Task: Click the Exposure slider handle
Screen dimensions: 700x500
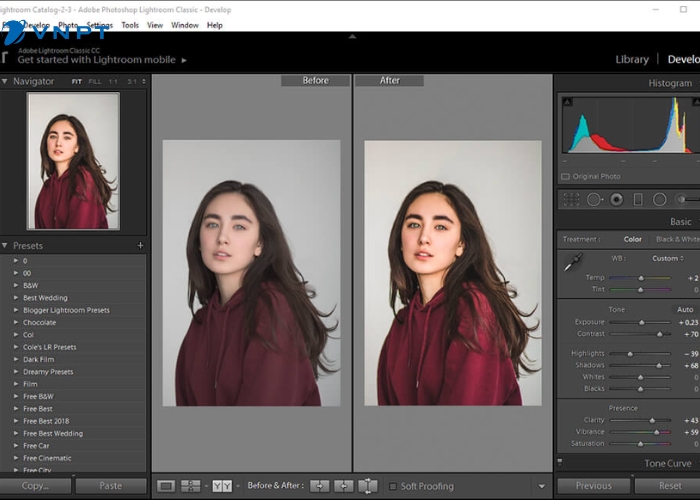Action: tap(642, 322)
